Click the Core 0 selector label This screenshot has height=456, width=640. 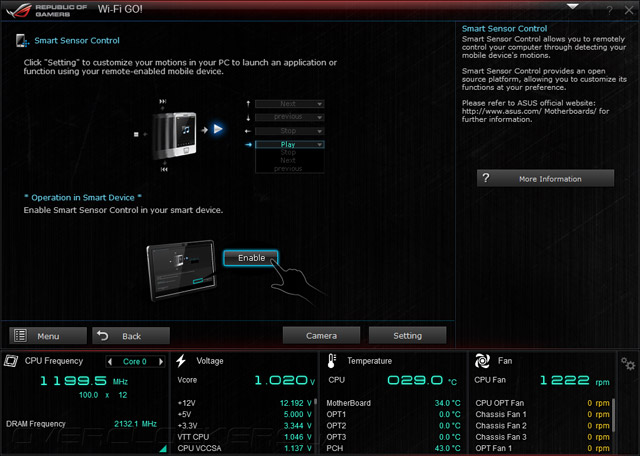click(135, 362)
